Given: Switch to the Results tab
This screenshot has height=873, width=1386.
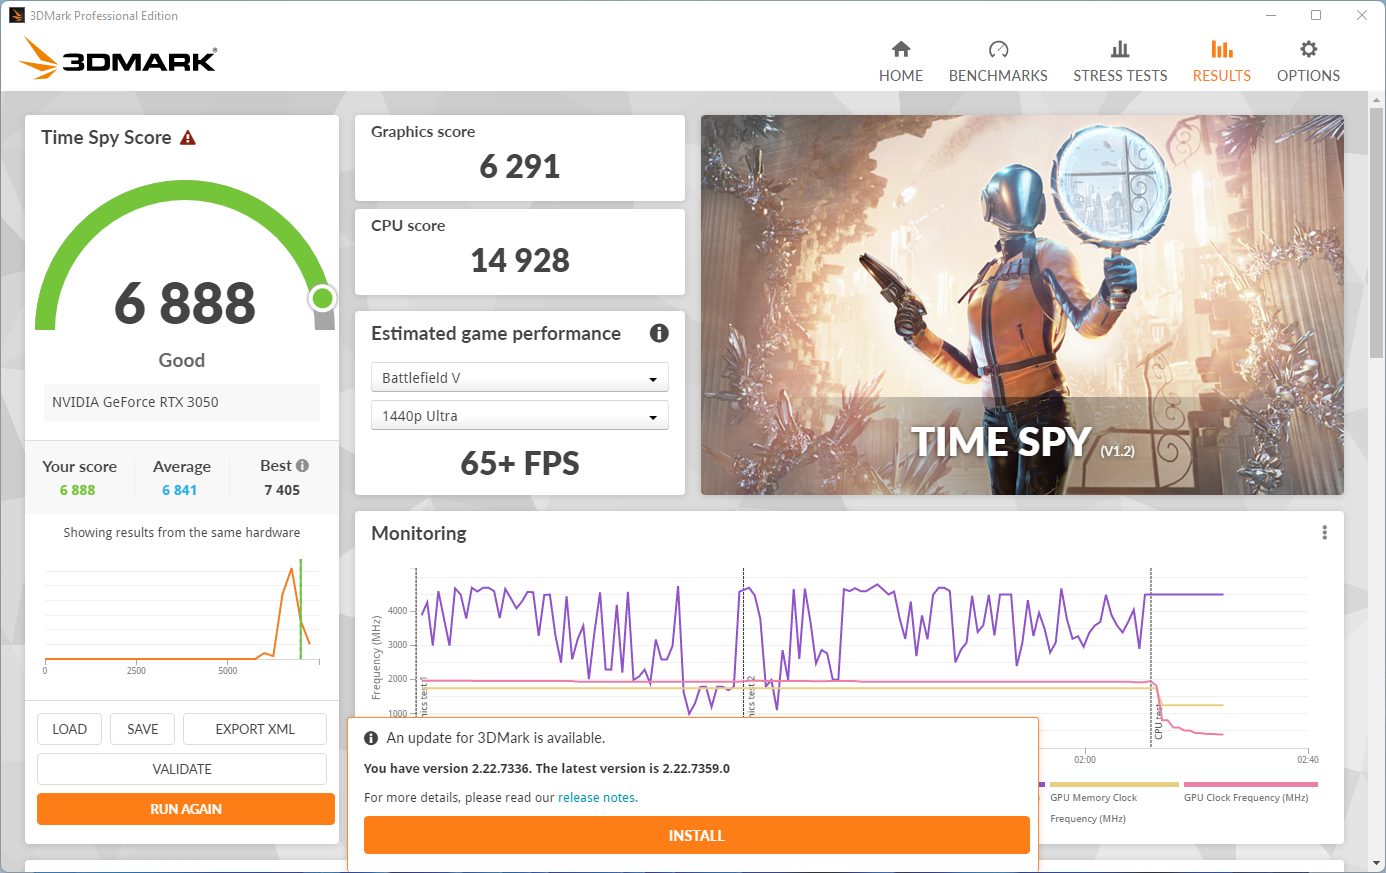Looking at the screenshot, I should 1221,60.
